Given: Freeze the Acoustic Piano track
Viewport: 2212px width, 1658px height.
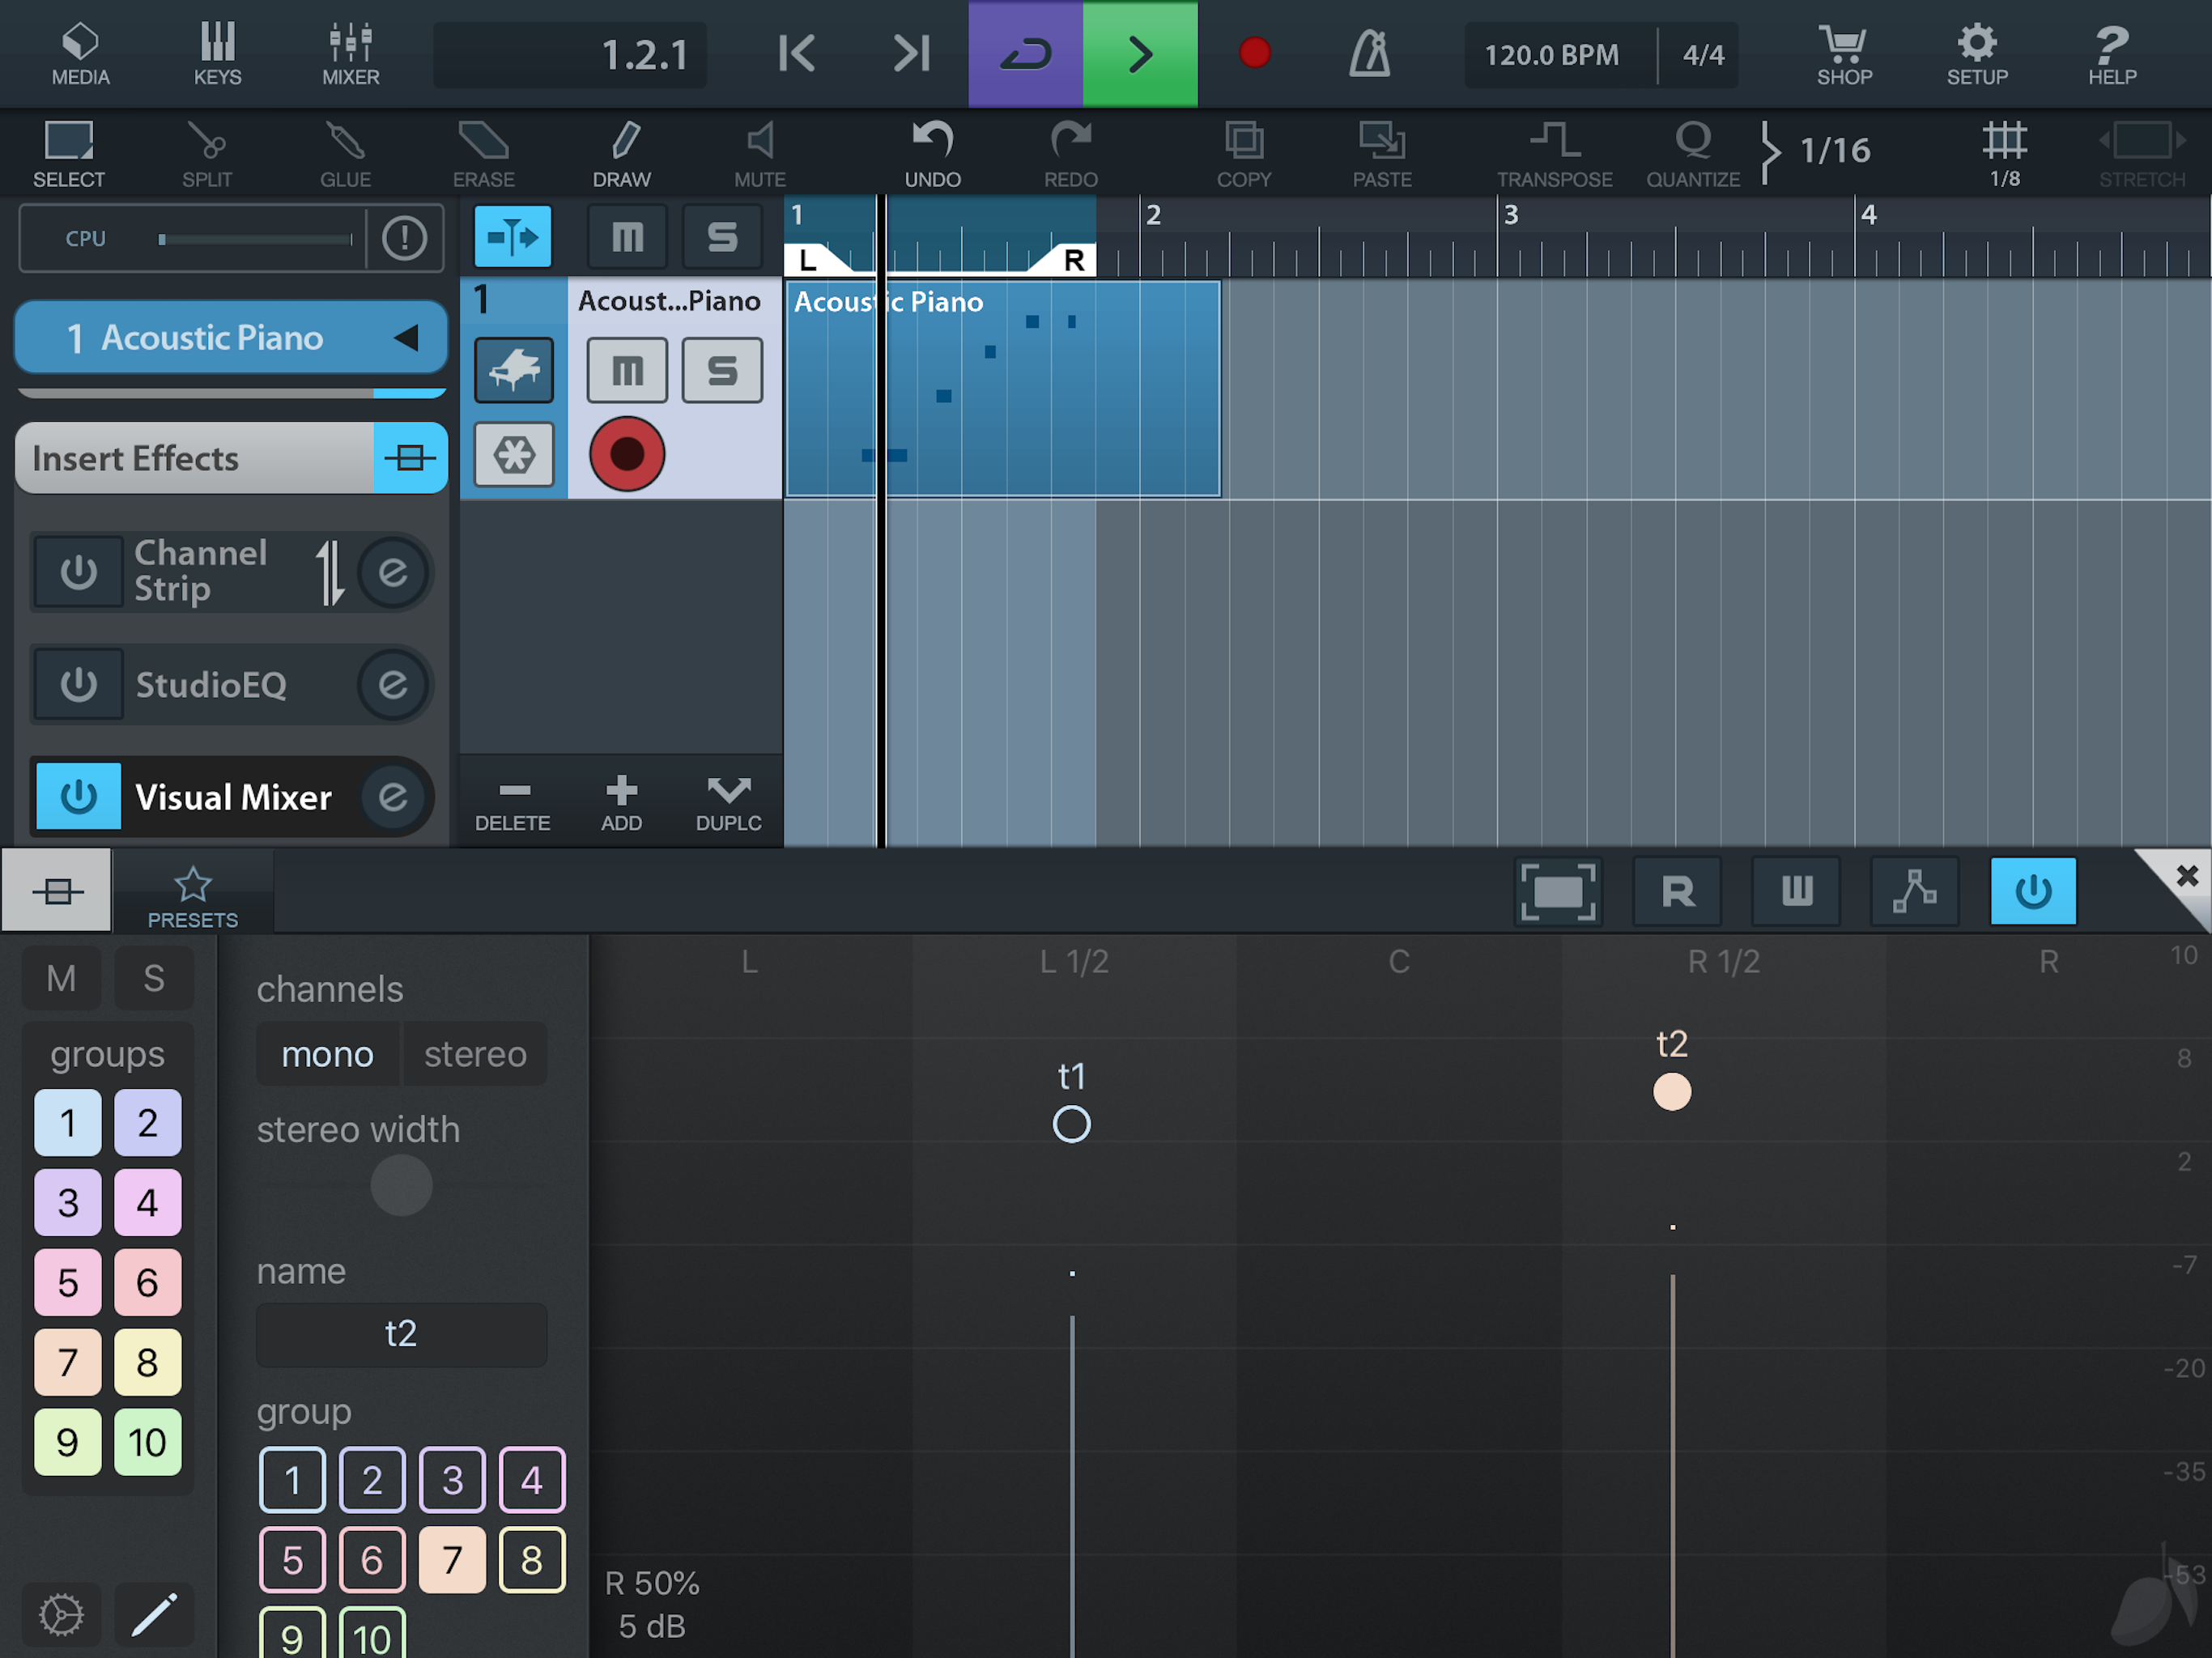Looking at the screenshot, I should coord(513,455).
